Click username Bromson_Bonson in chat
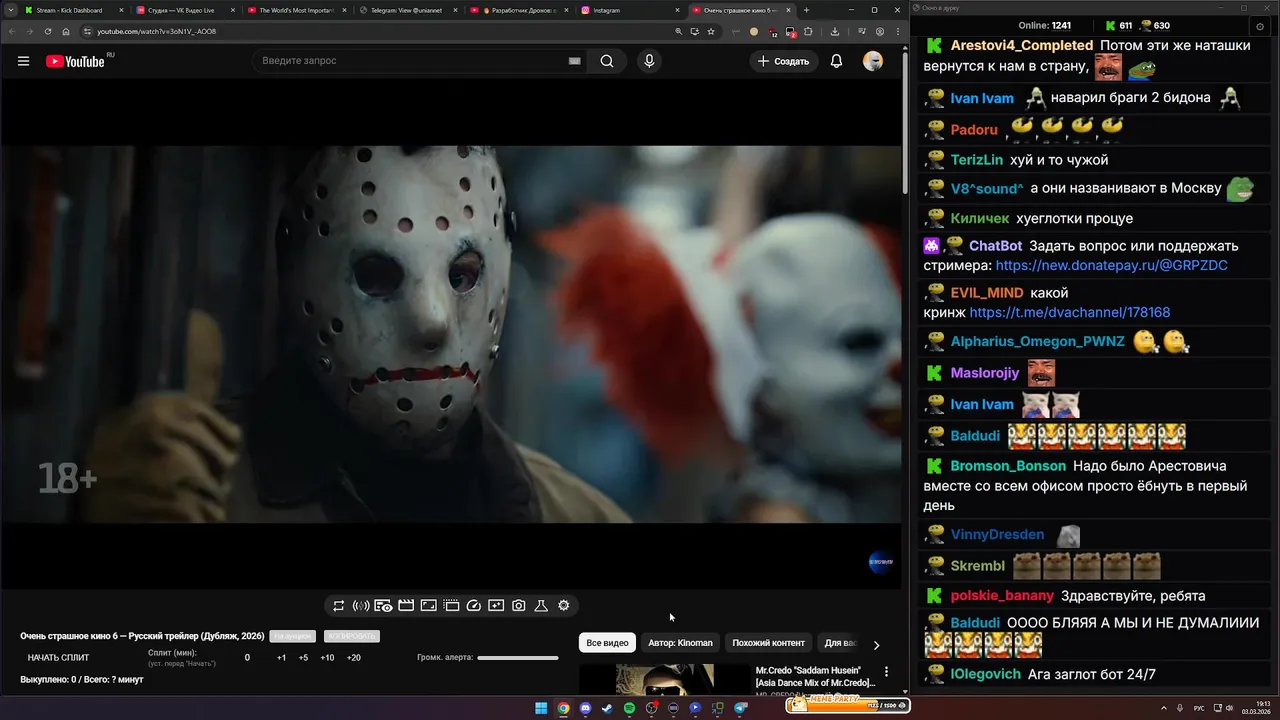The width and height of the screenshot is (1280, 720). click(1008, 466)
